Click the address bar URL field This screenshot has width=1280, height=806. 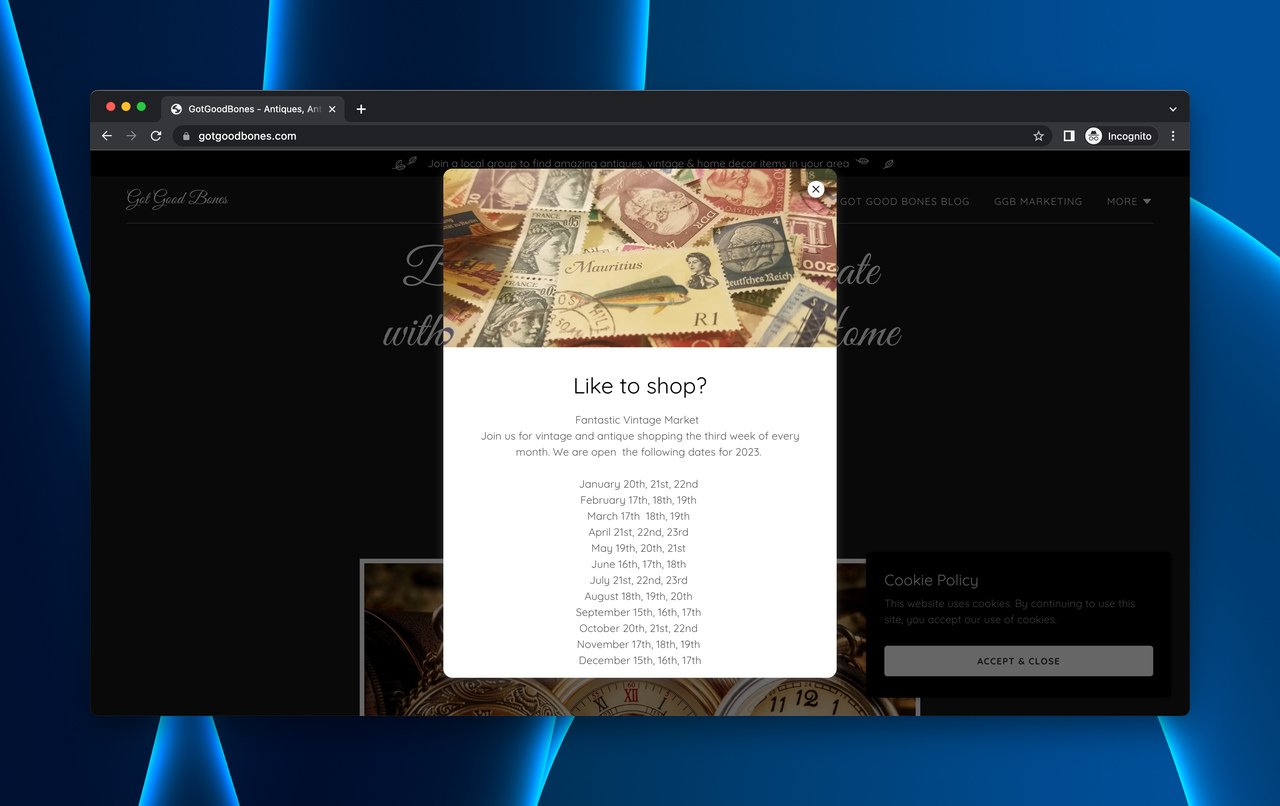coord(610,136)
